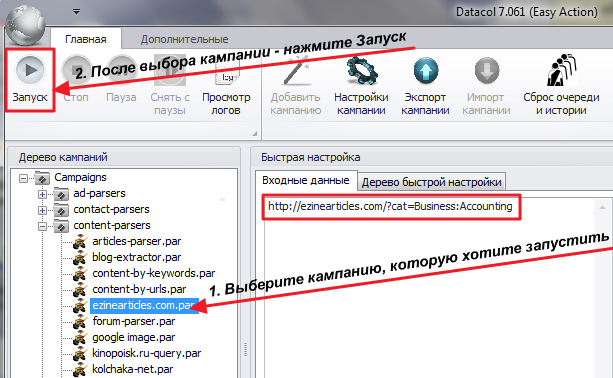The image size is (613, 378).
Task: Select content-by-keywords.par campaign
Action: pyautogui.click(x=154, y=273)
